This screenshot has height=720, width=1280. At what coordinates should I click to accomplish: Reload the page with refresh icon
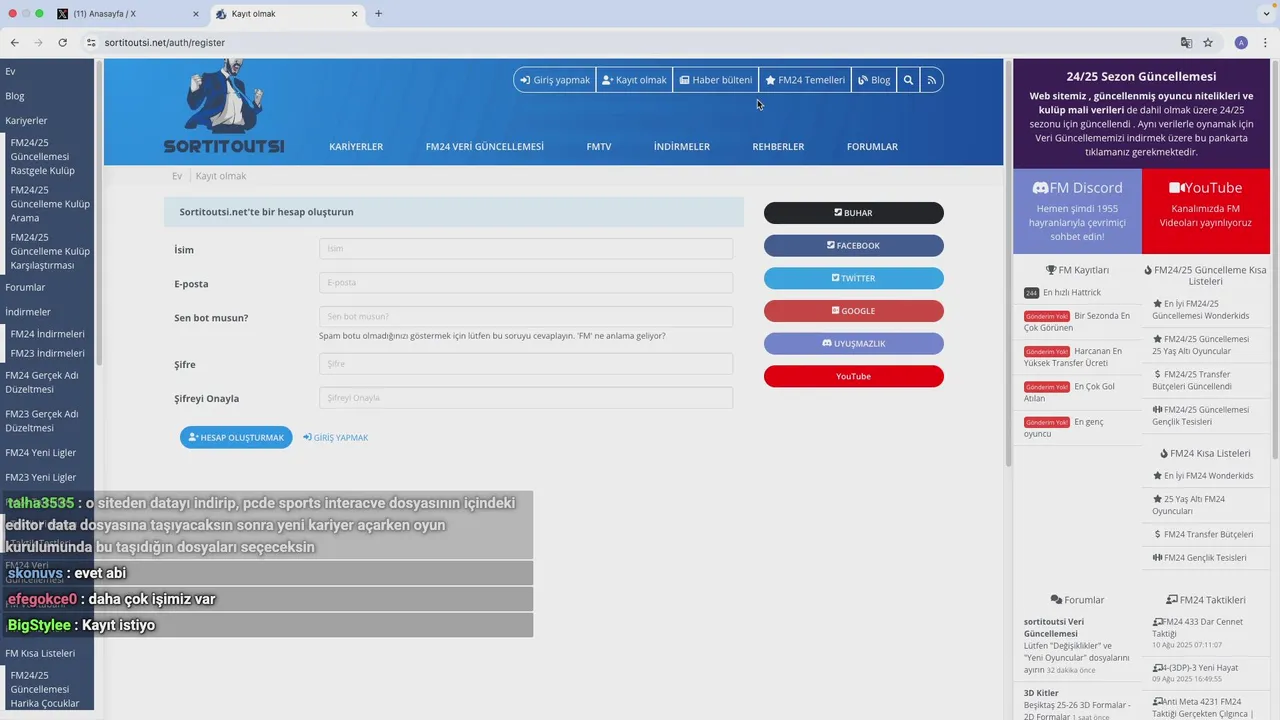(x=62, y=43)
